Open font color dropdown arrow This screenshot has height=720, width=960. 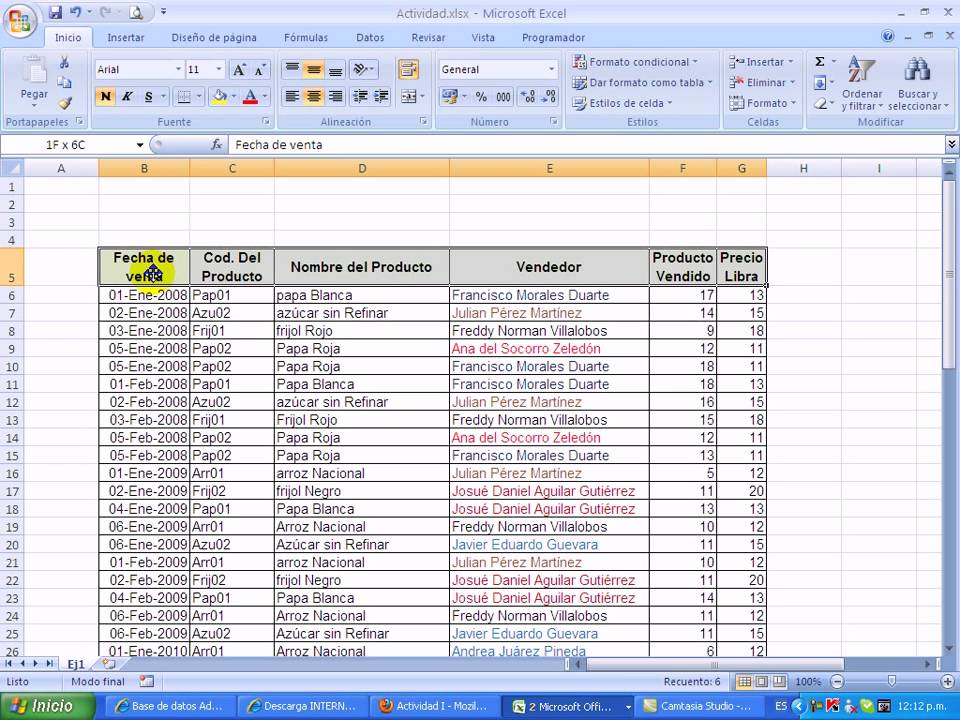click(264, 96)
